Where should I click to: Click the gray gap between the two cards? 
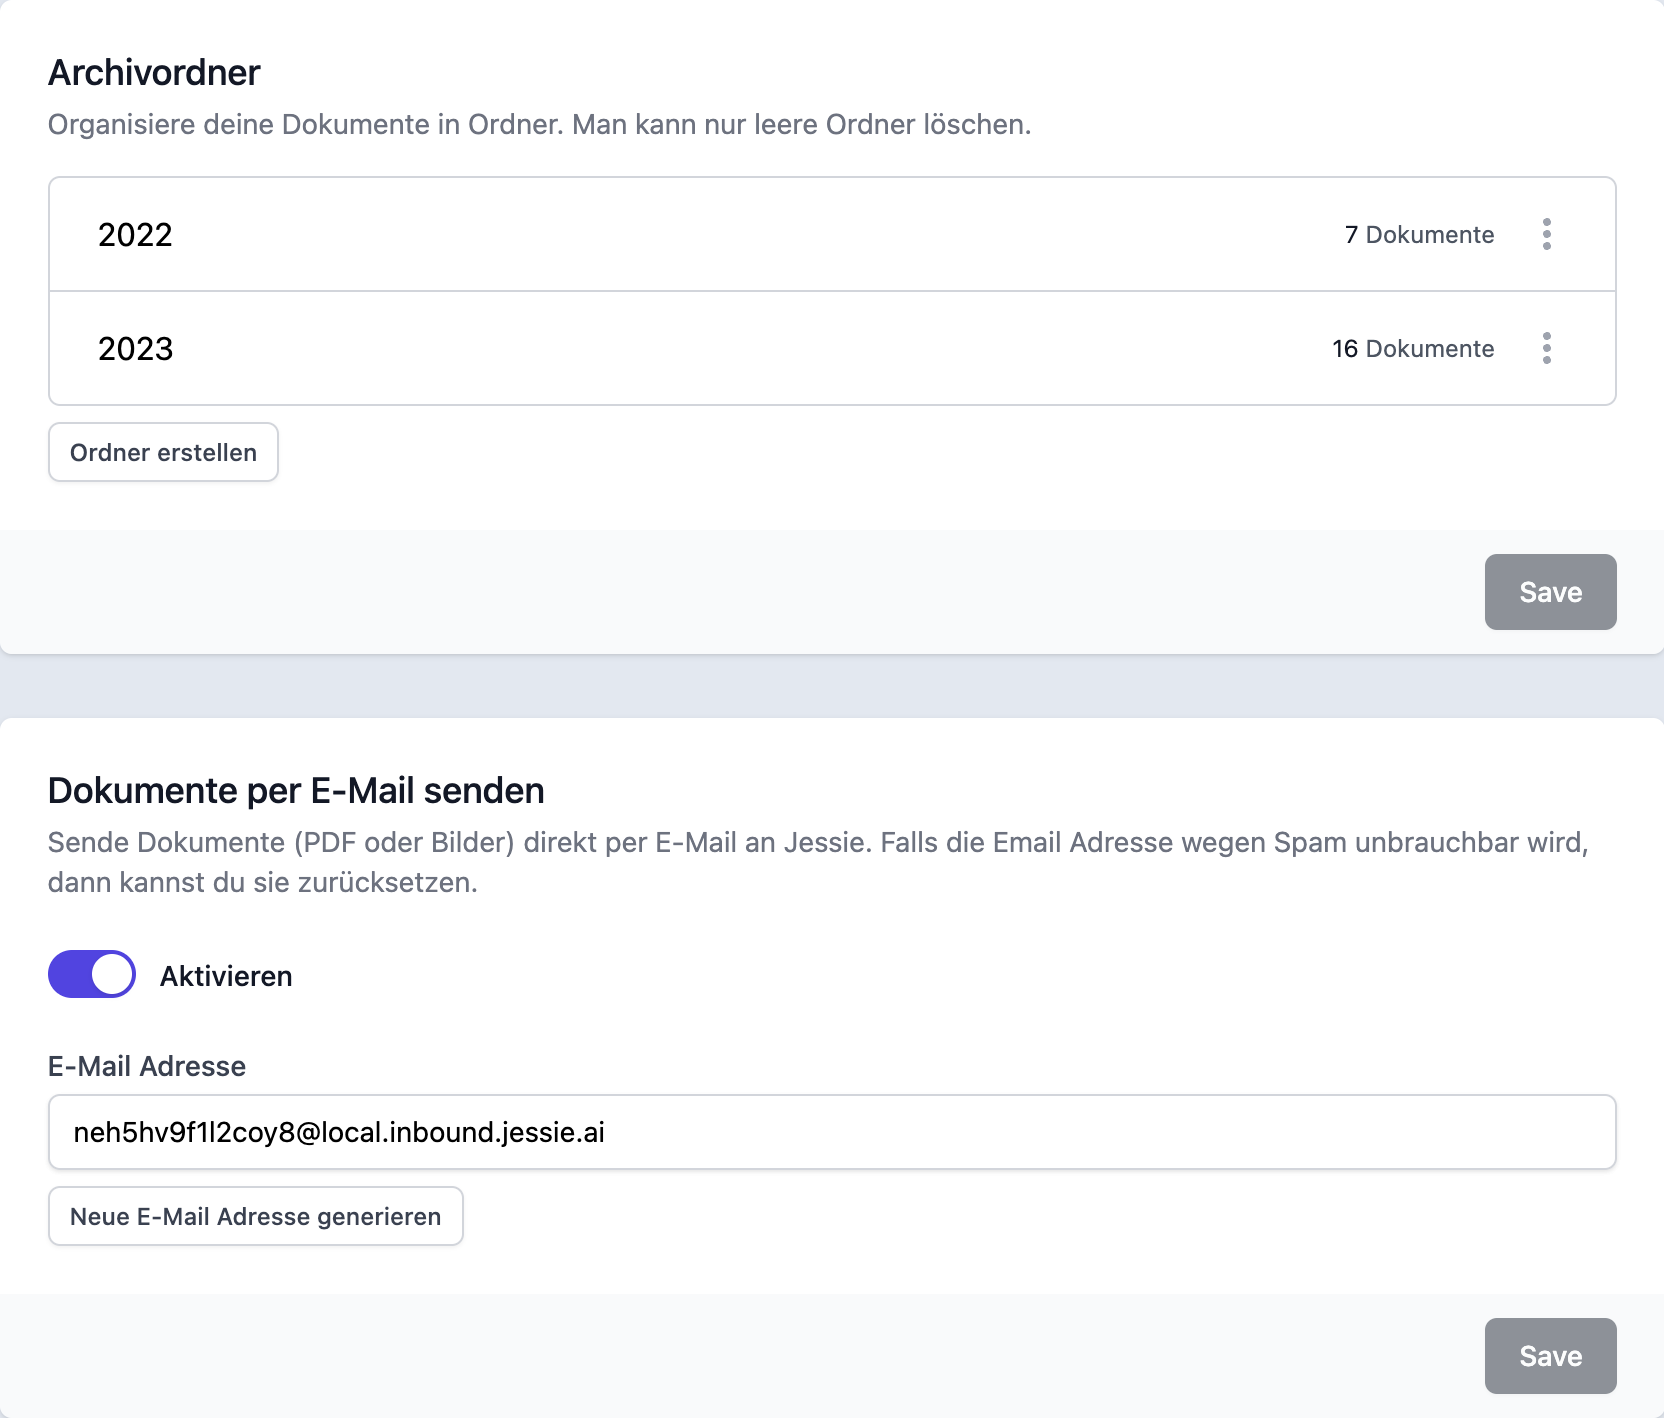pos(832,686)
